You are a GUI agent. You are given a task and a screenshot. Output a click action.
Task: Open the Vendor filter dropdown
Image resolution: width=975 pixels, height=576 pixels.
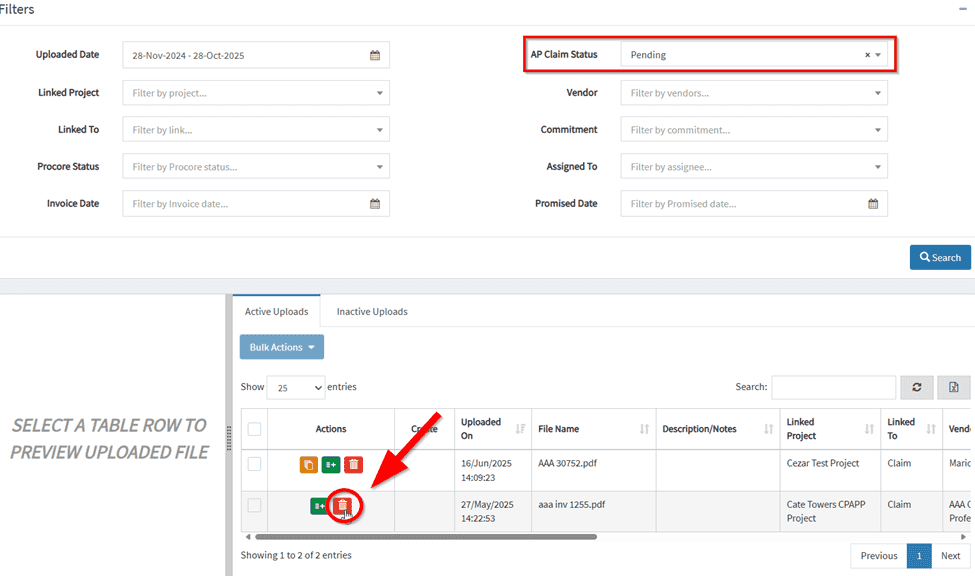(877, 93)
